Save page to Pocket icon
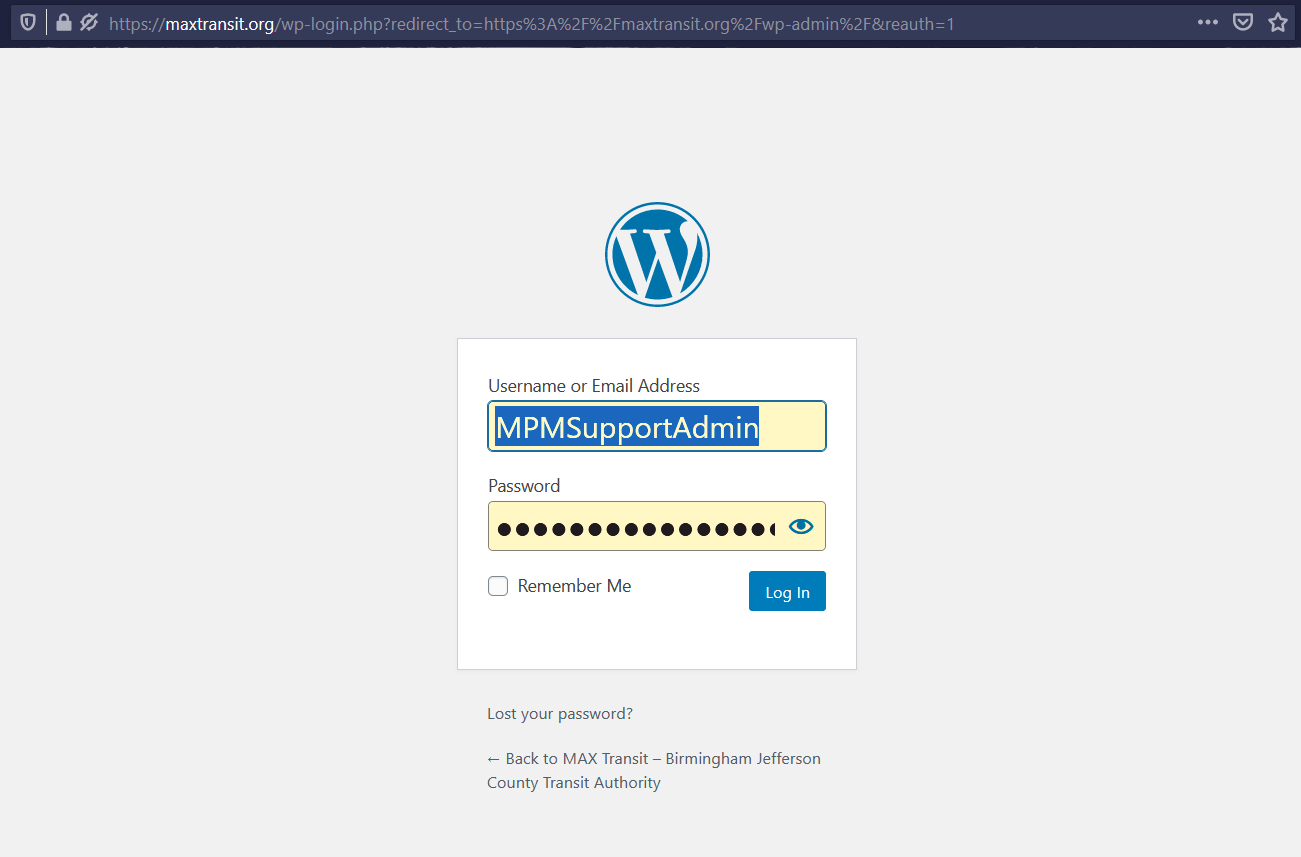The width and height of the screenshot is (1301, 857). pyautogui.click(x=1243, y=22)
